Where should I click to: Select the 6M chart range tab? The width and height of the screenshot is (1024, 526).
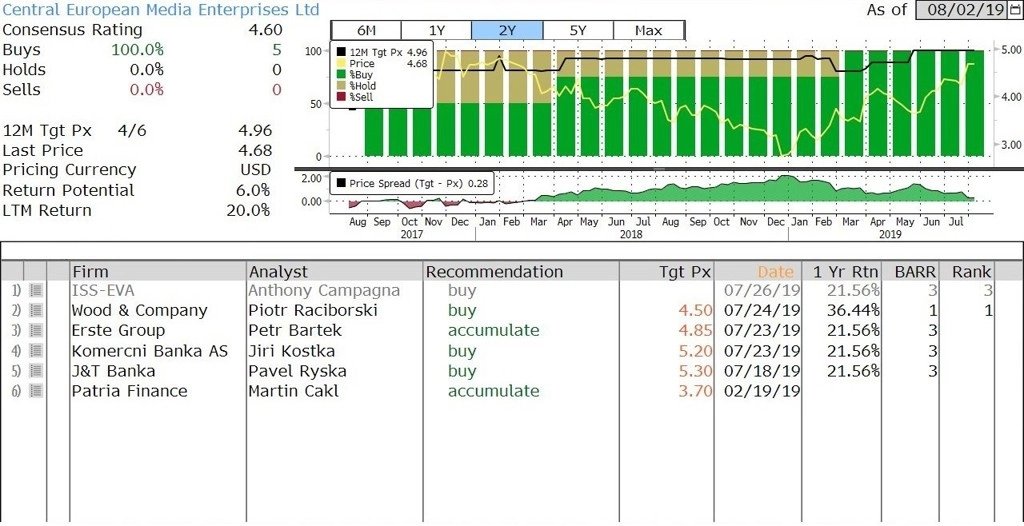pos(366,30)
